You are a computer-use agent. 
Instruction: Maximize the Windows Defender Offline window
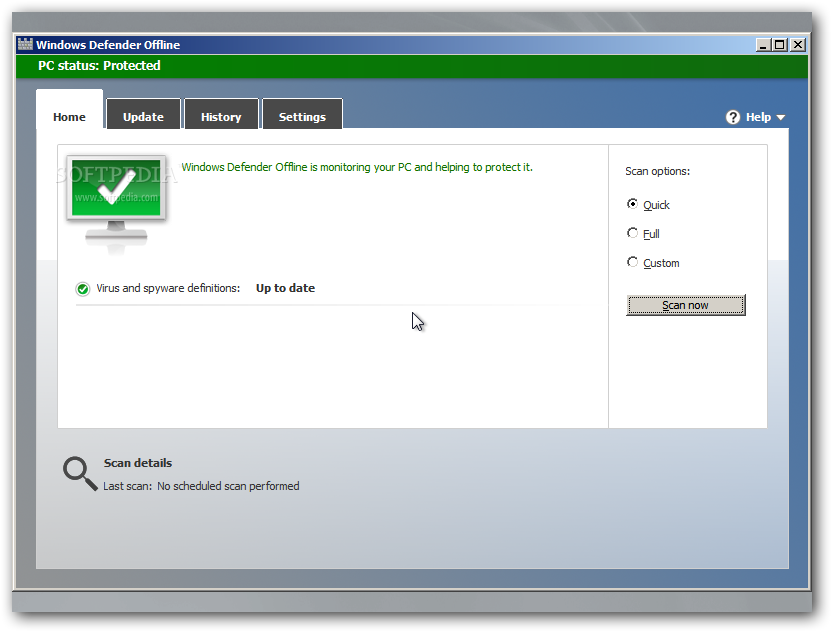pos(780,45)
